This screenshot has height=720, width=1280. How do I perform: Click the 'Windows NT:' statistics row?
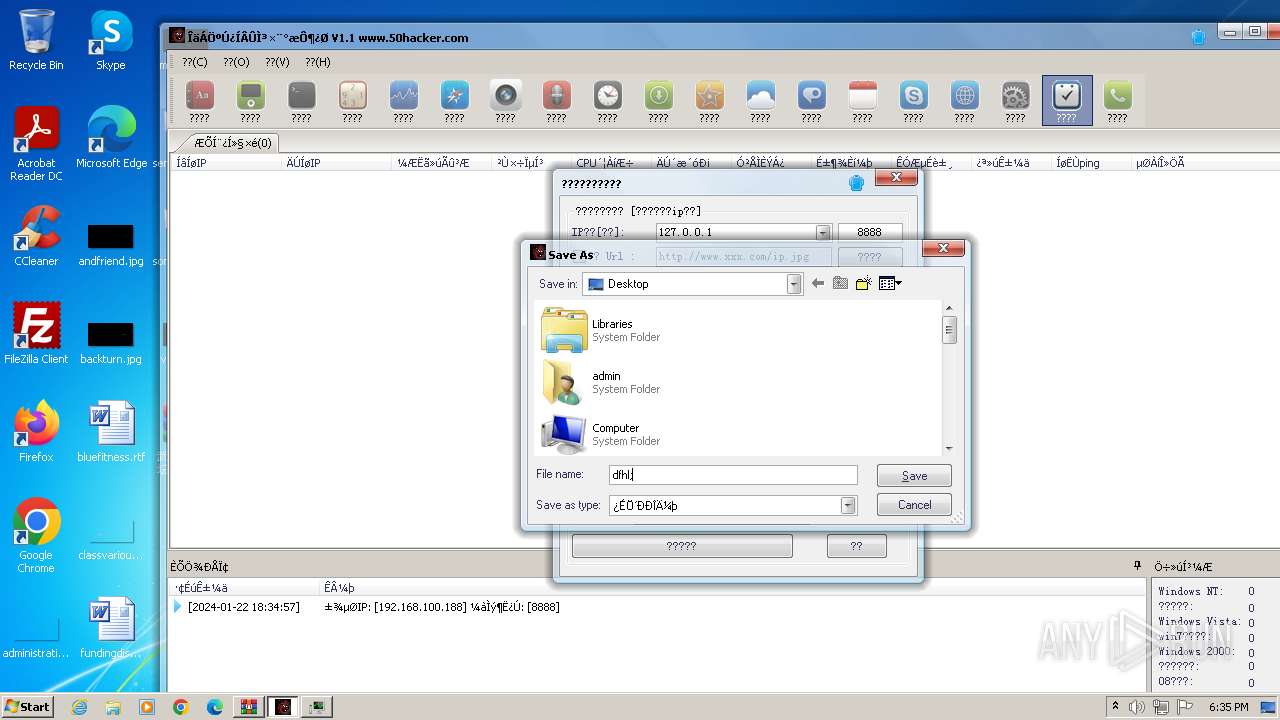pos(1206,592)
